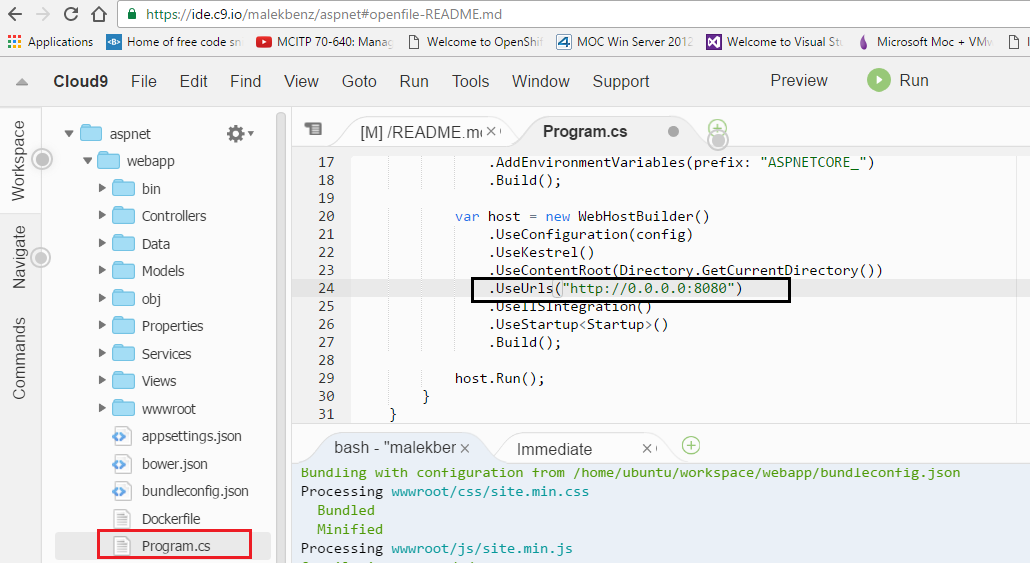Viewport: 1030px width, 563px height.
Task: Expand the wwwroot folder
Action: point(102,407)
